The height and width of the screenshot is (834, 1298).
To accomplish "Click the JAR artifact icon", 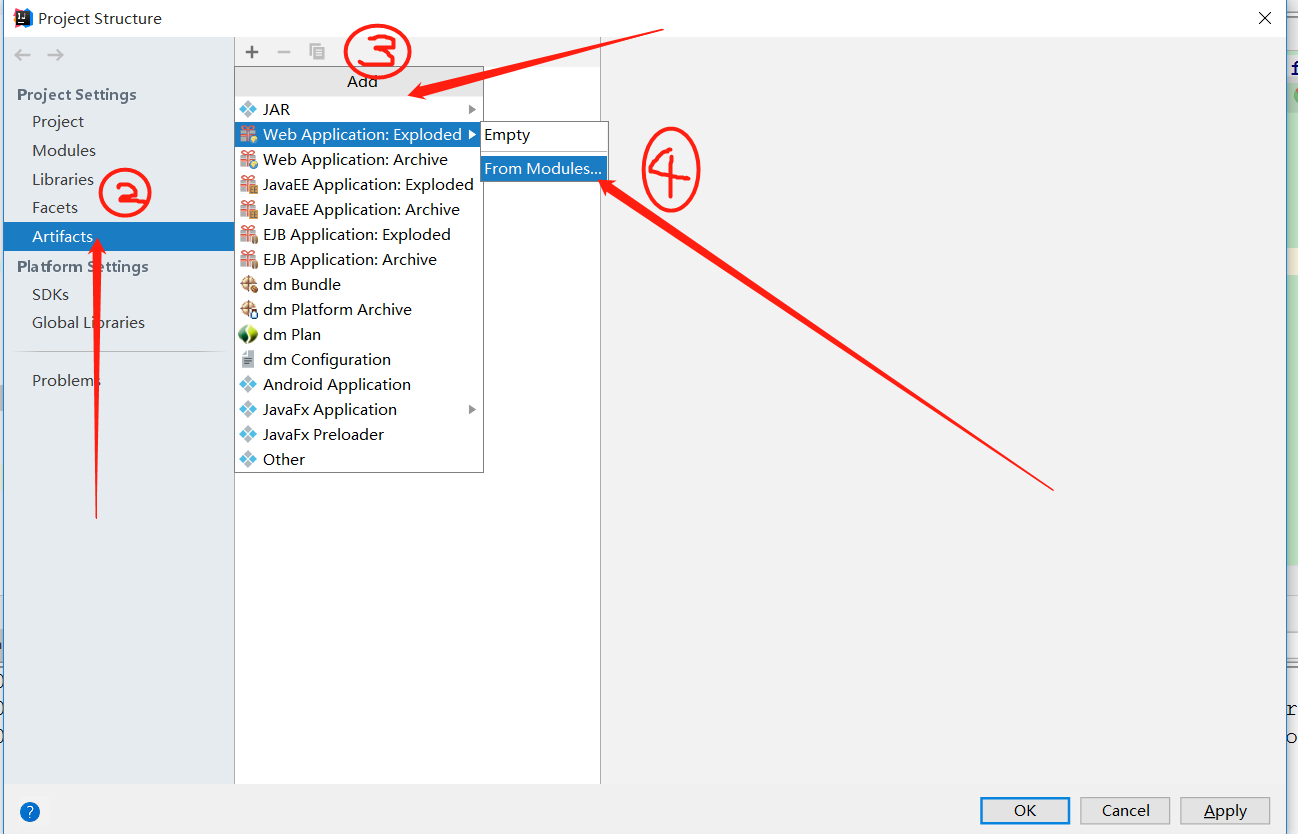I will (x=248, y=109).
